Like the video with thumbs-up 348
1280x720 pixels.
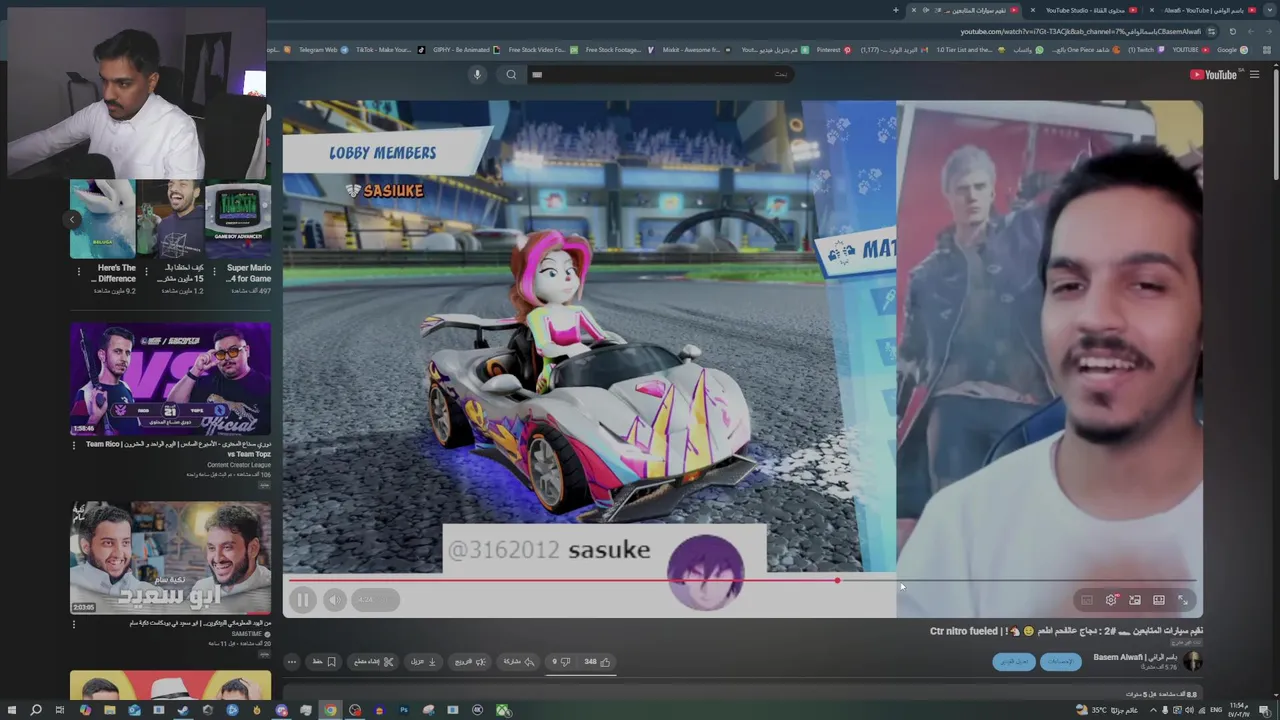coord(597,661)
